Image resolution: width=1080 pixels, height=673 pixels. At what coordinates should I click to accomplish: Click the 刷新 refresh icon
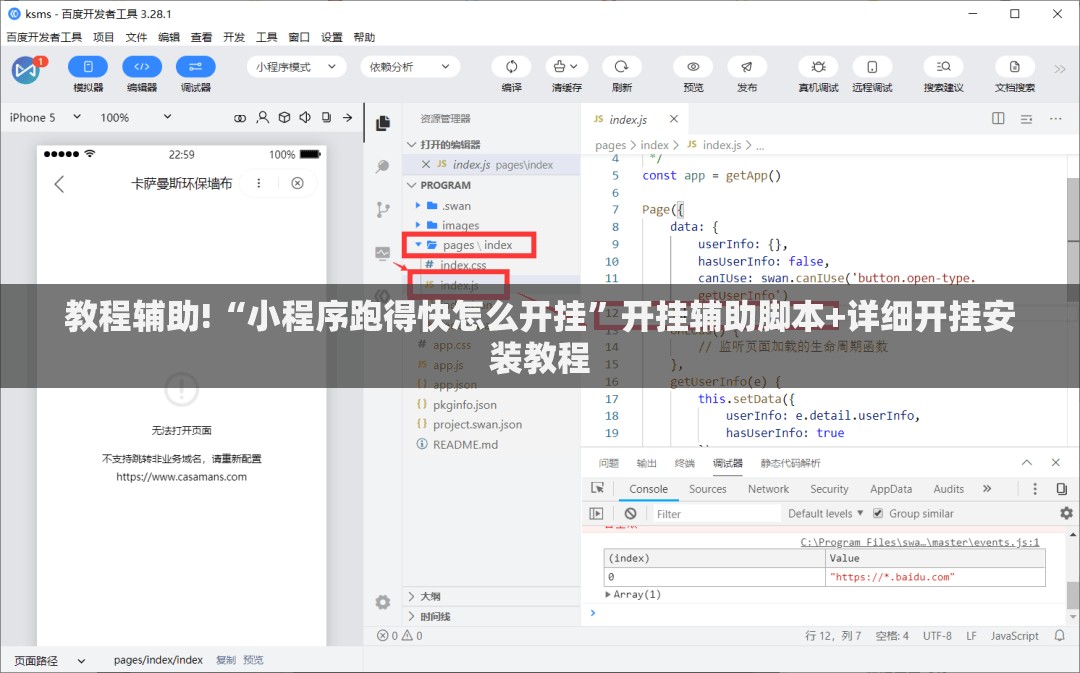pyautogui.click(x=621, y=67)
